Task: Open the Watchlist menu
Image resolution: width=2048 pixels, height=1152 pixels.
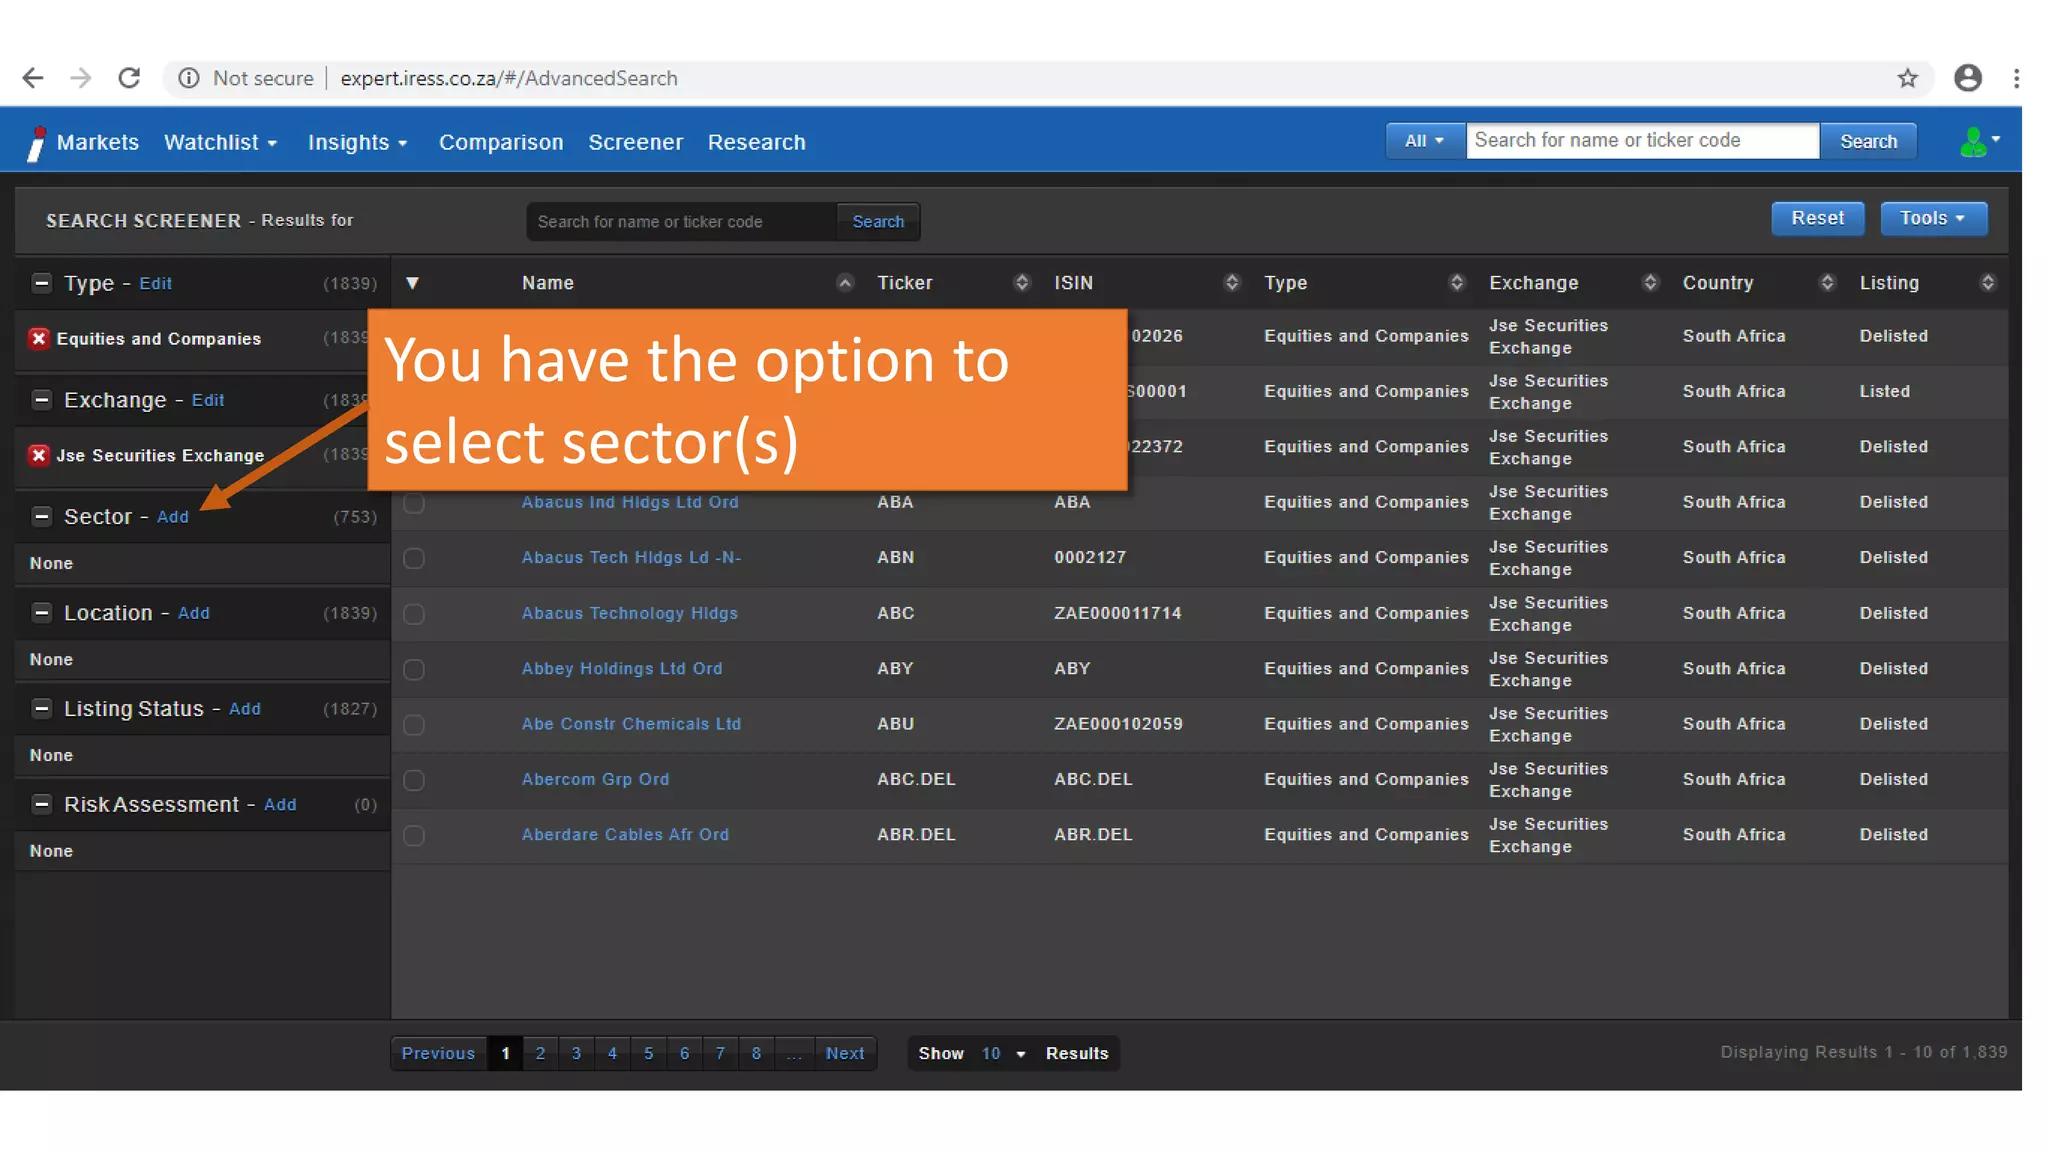Action: coord(220,142)
